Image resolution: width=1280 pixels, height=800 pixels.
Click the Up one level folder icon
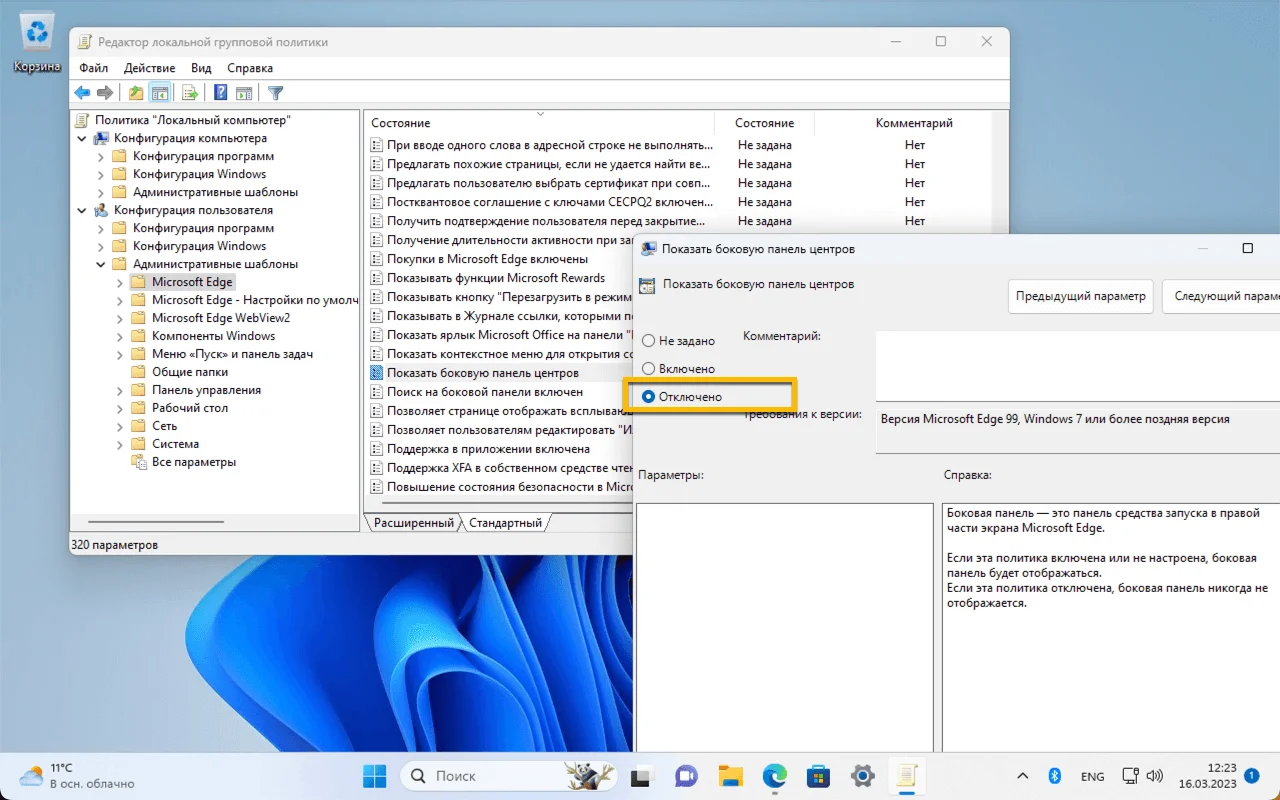(136, 93)
